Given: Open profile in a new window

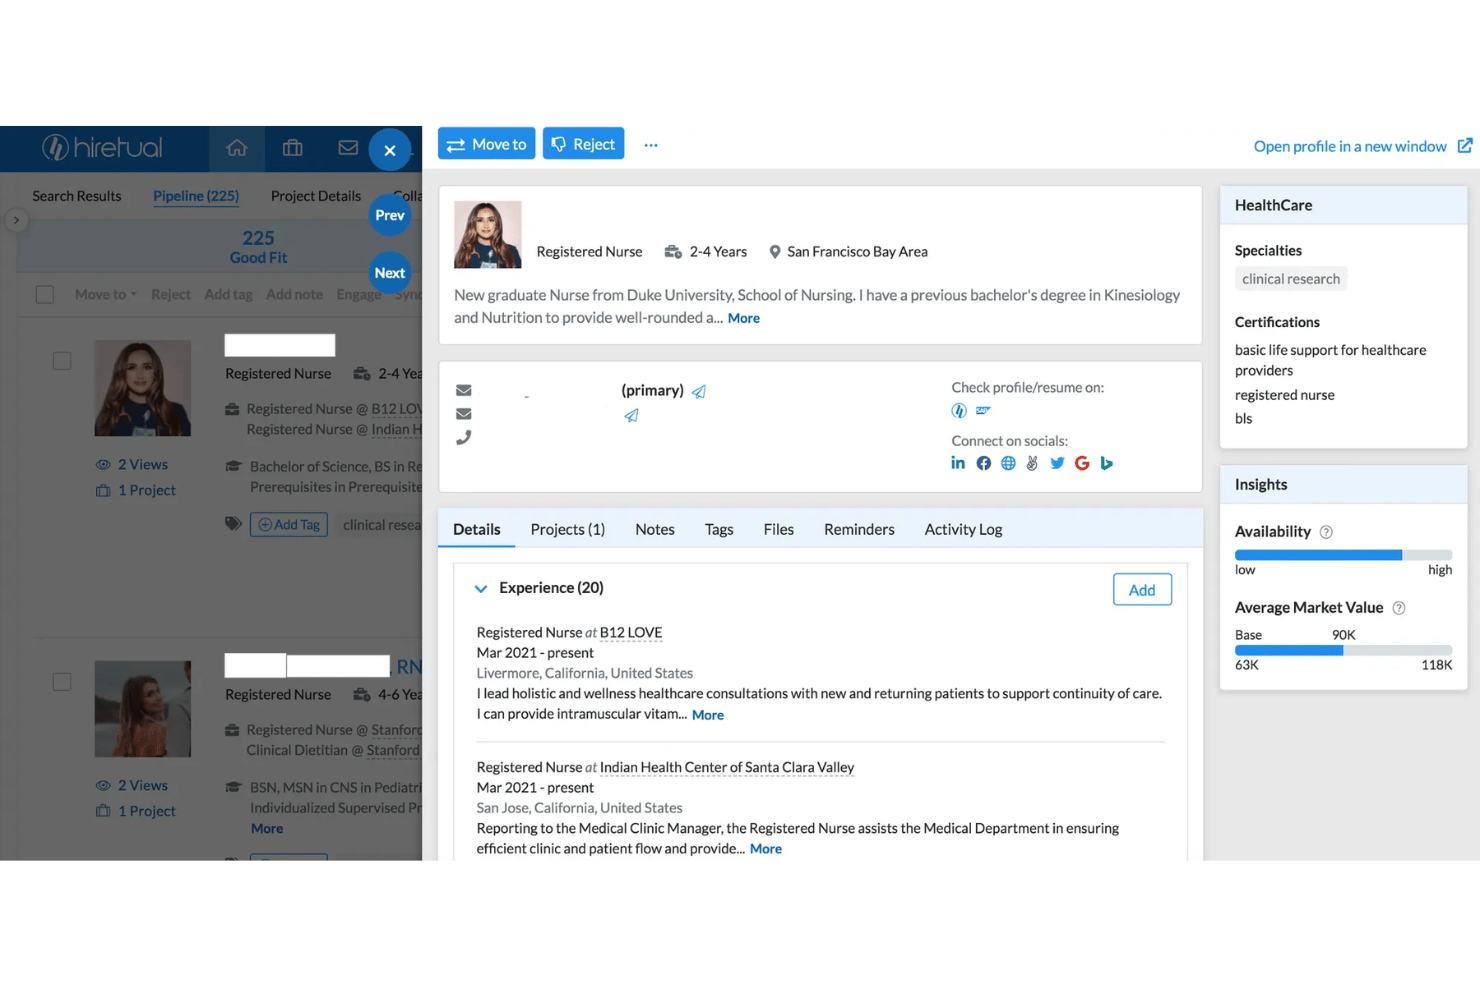Looking at the screenshot, I should coord(1350,146).
